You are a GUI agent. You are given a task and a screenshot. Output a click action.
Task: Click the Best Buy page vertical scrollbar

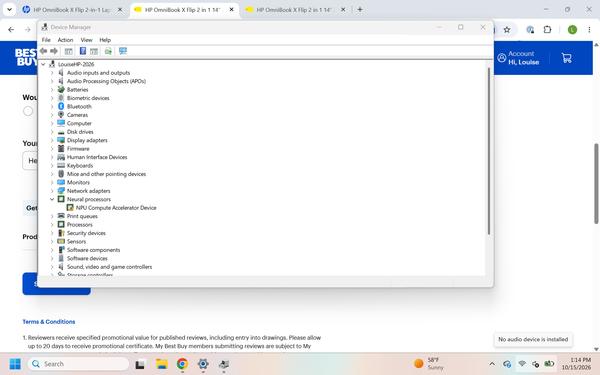coord(596,184)
